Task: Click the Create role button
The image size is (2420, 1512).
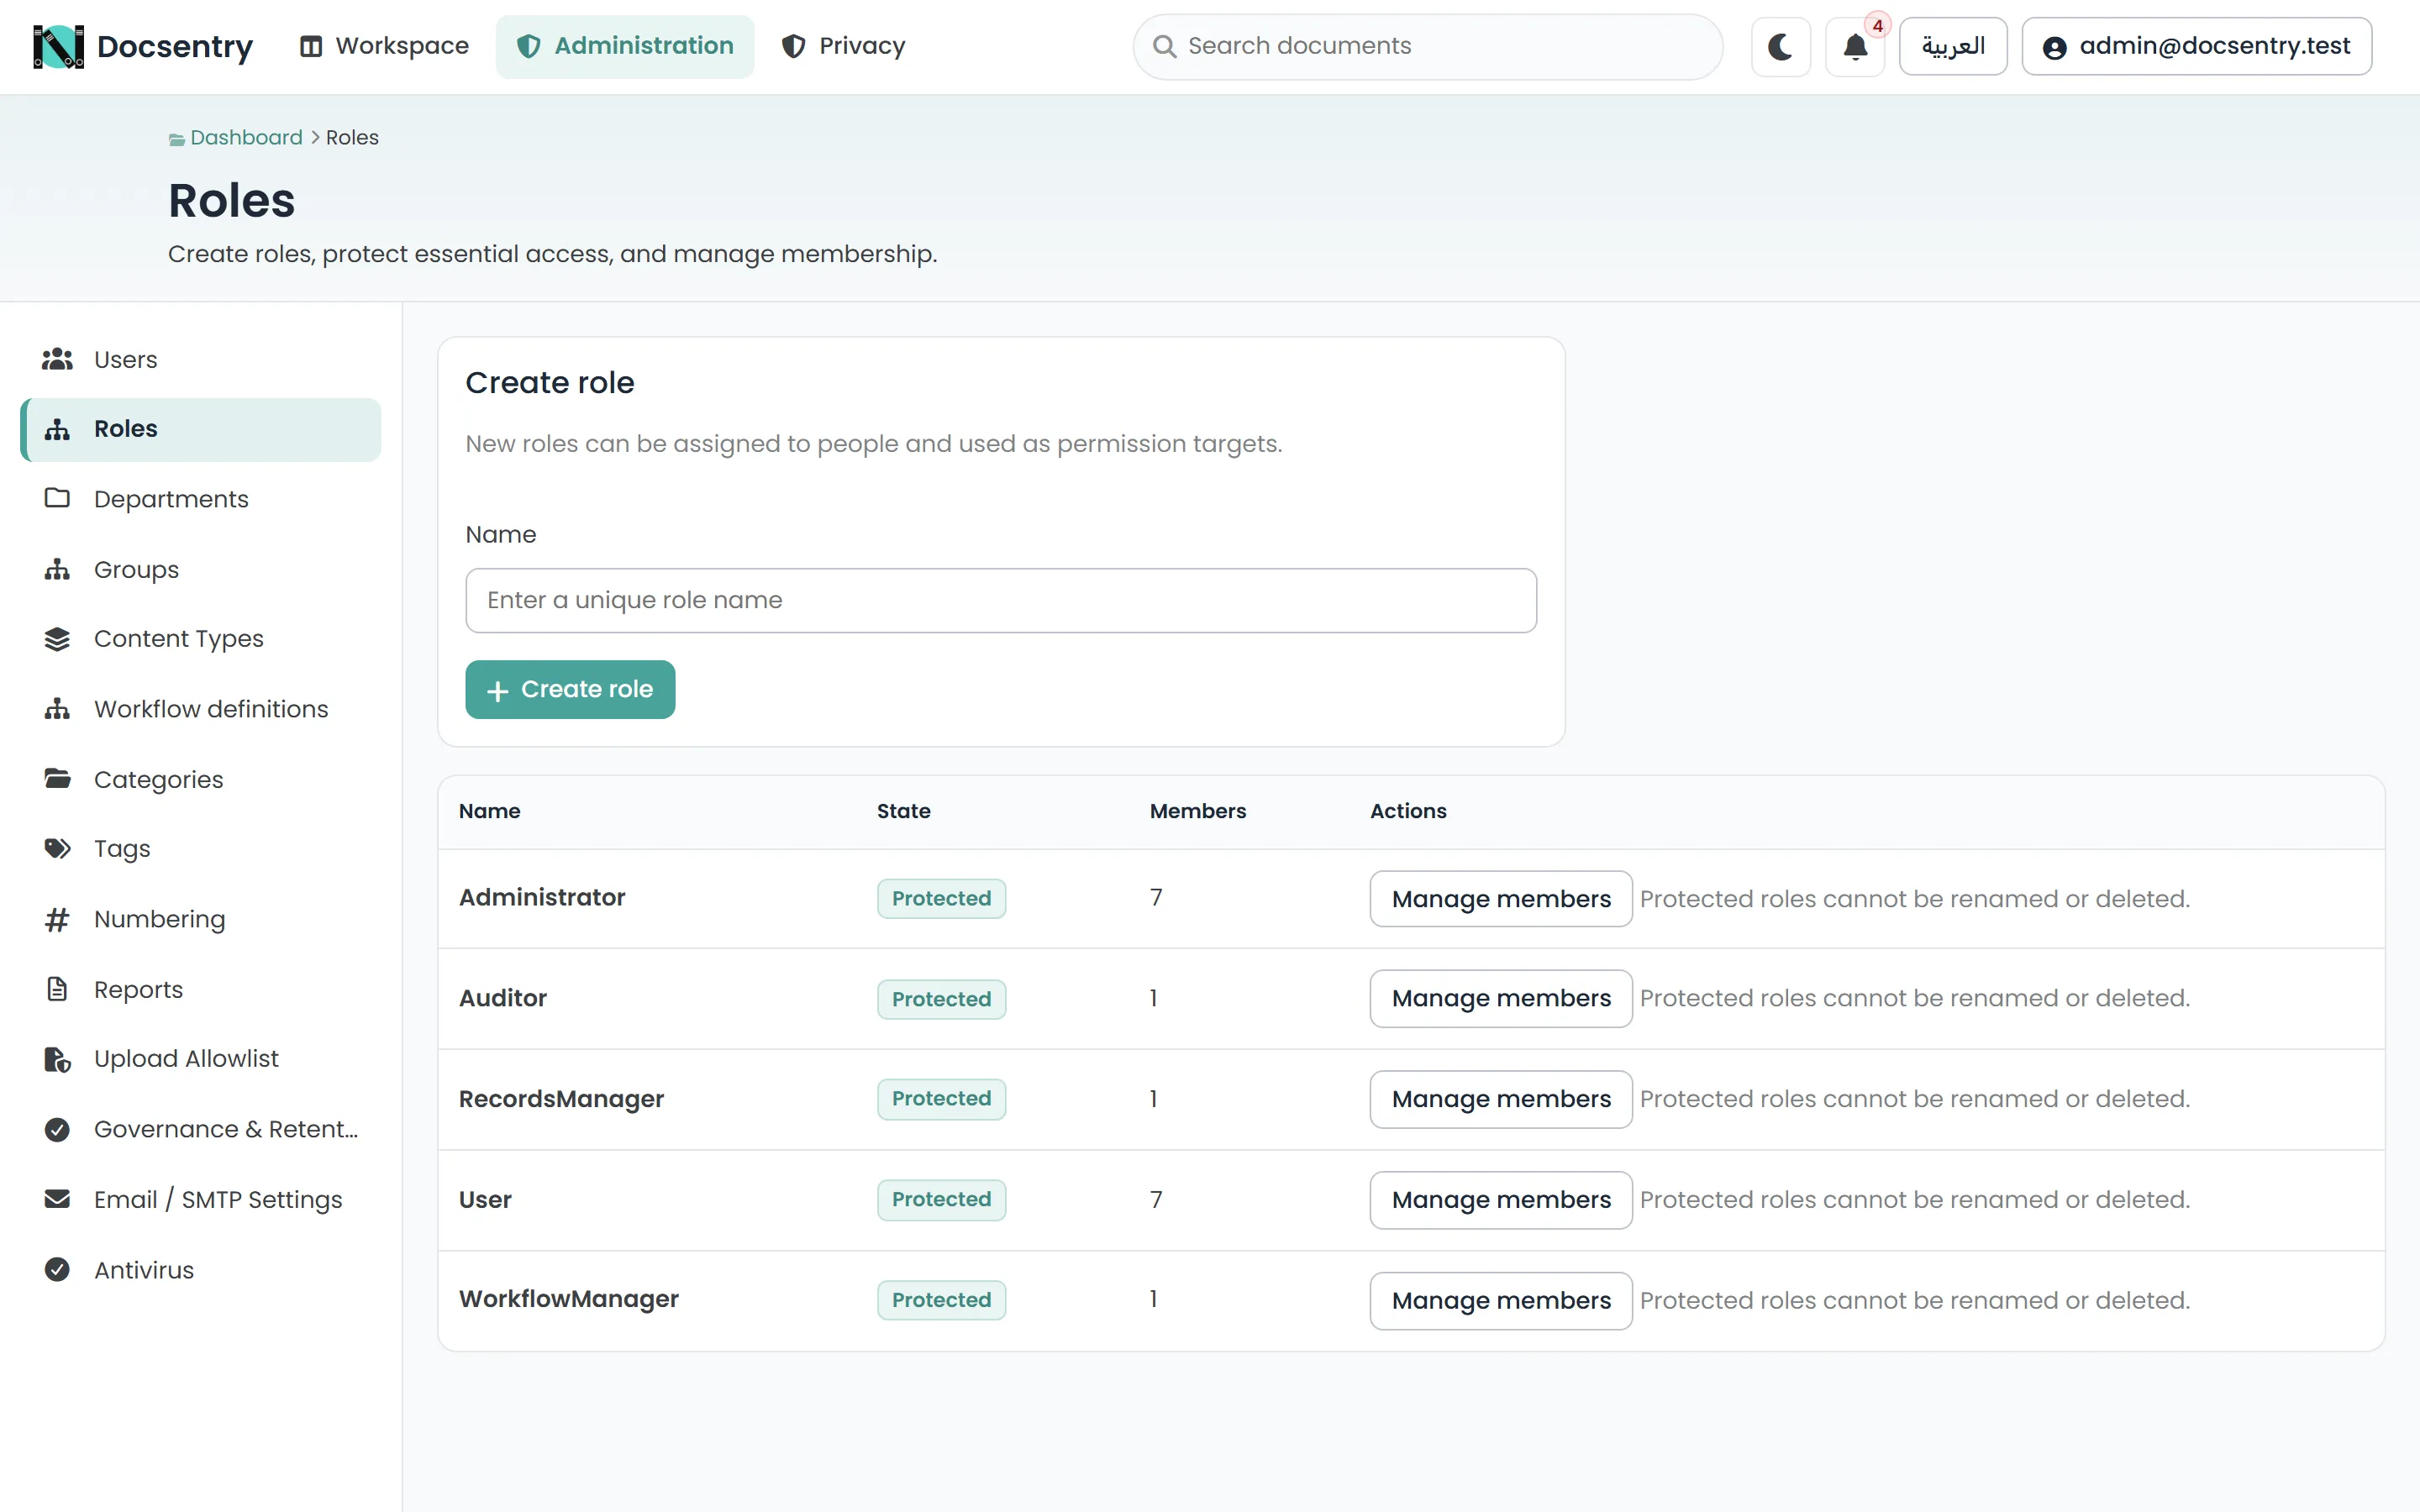Action: 570,689
